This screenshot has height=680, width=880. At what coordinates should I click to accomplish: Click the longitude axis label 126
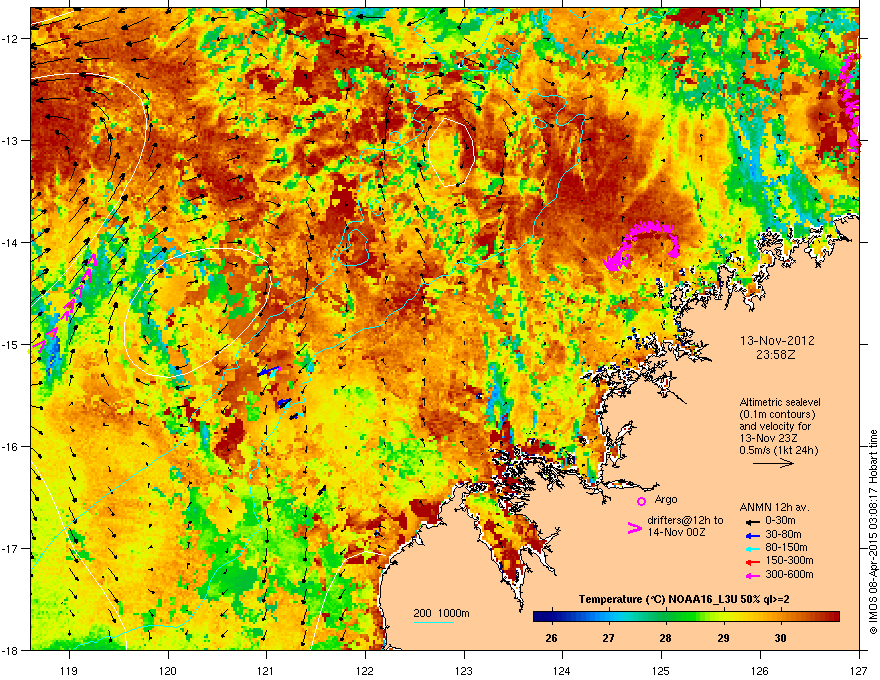pos(759,670)
